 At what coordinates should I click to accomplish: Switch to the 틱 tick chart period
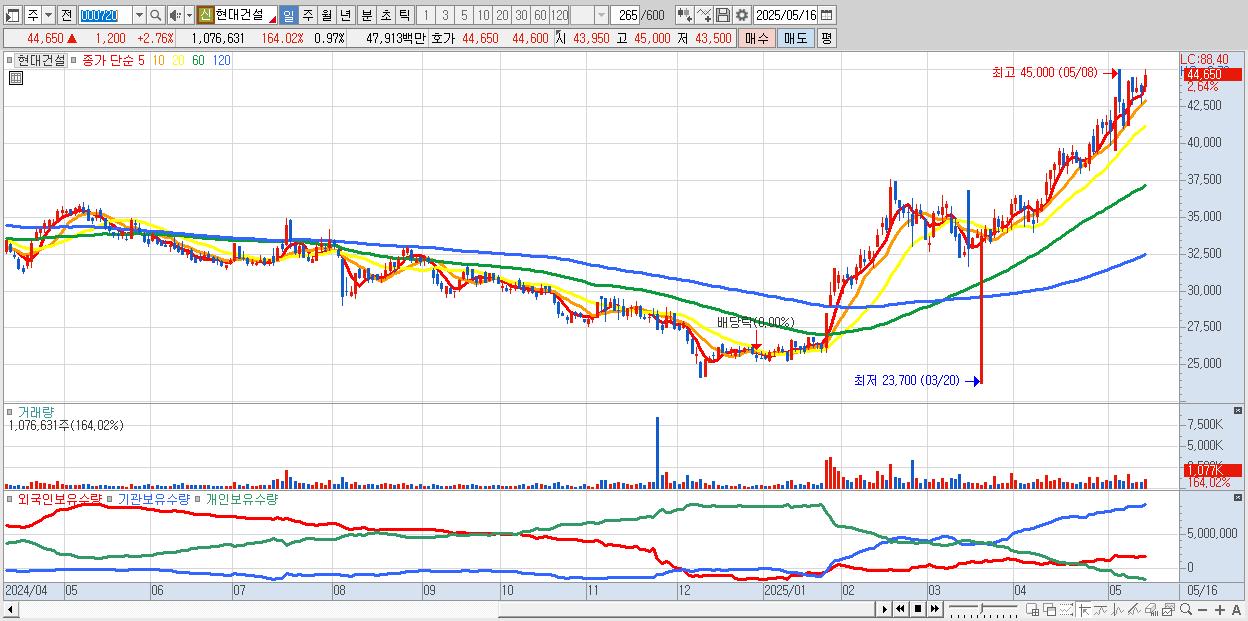pos(403,15)
